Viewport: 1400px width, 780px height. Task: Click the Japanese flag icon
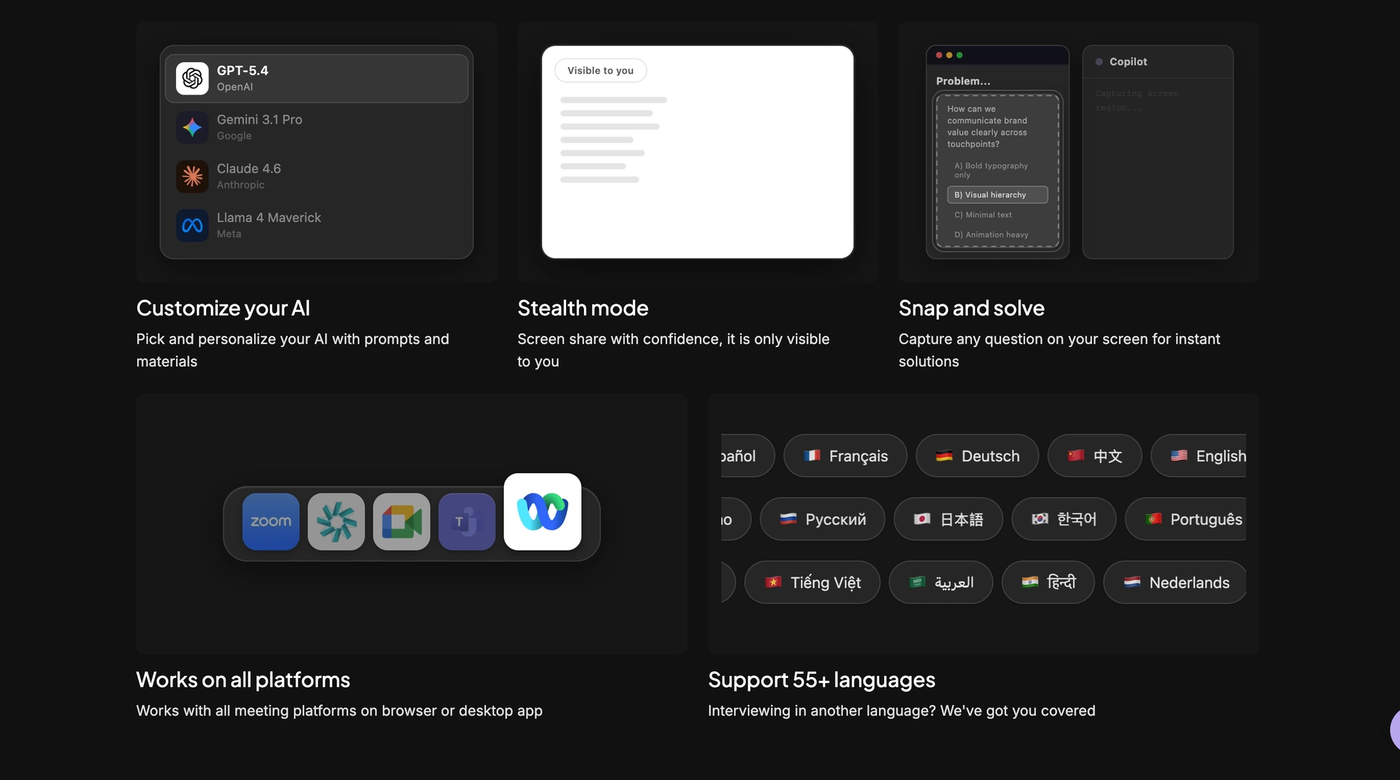coord(922,519)
